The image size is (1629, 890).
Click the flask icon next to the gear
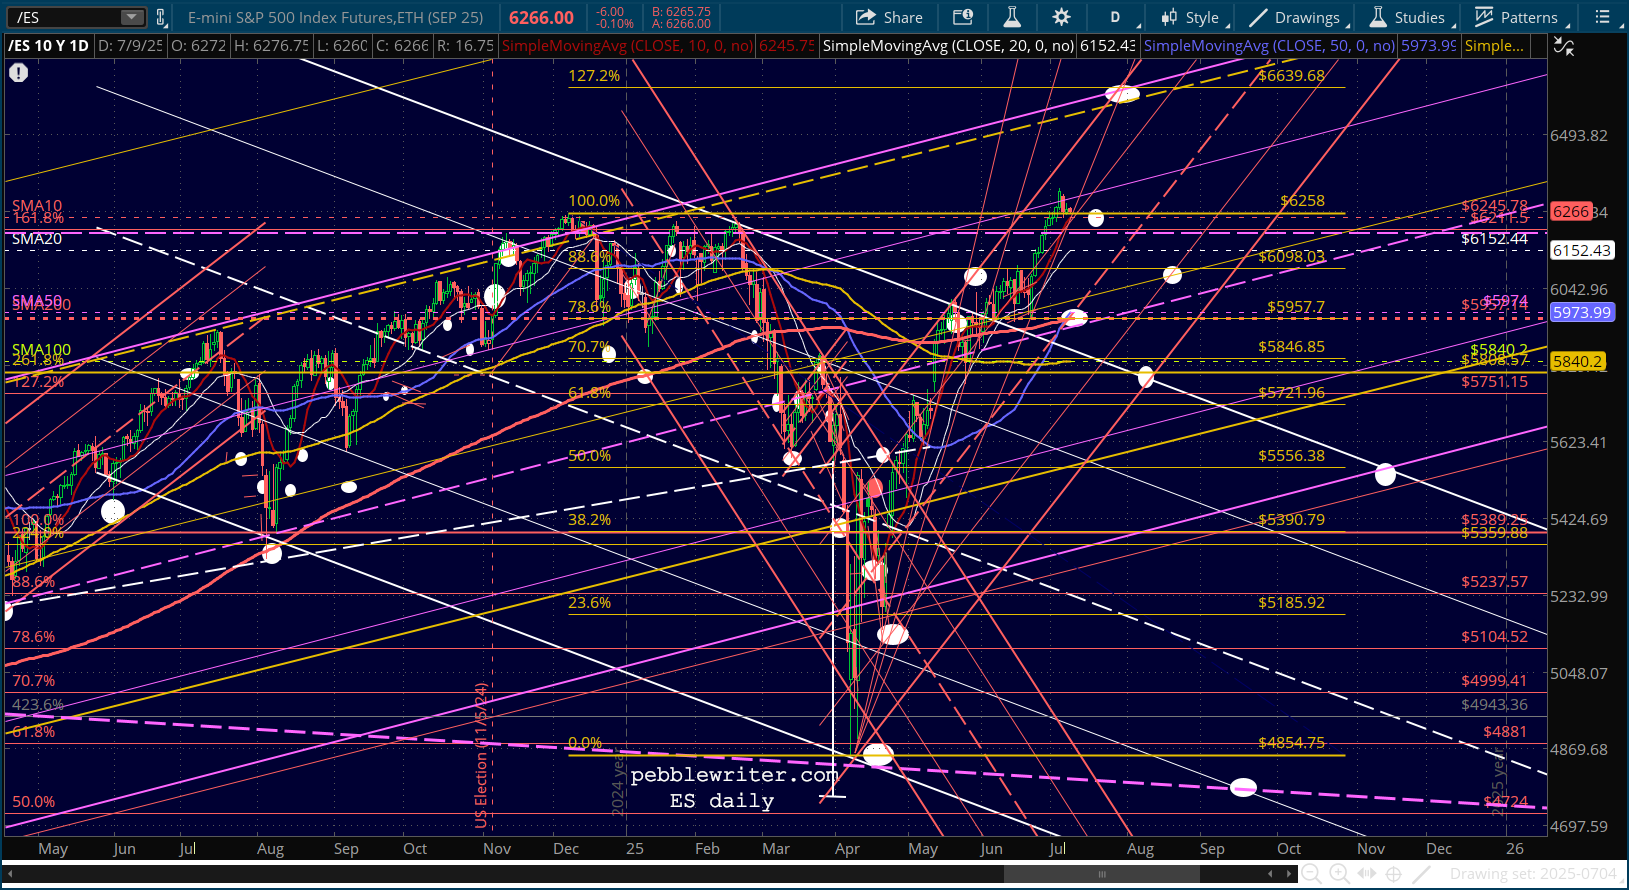coord(1012,17)
